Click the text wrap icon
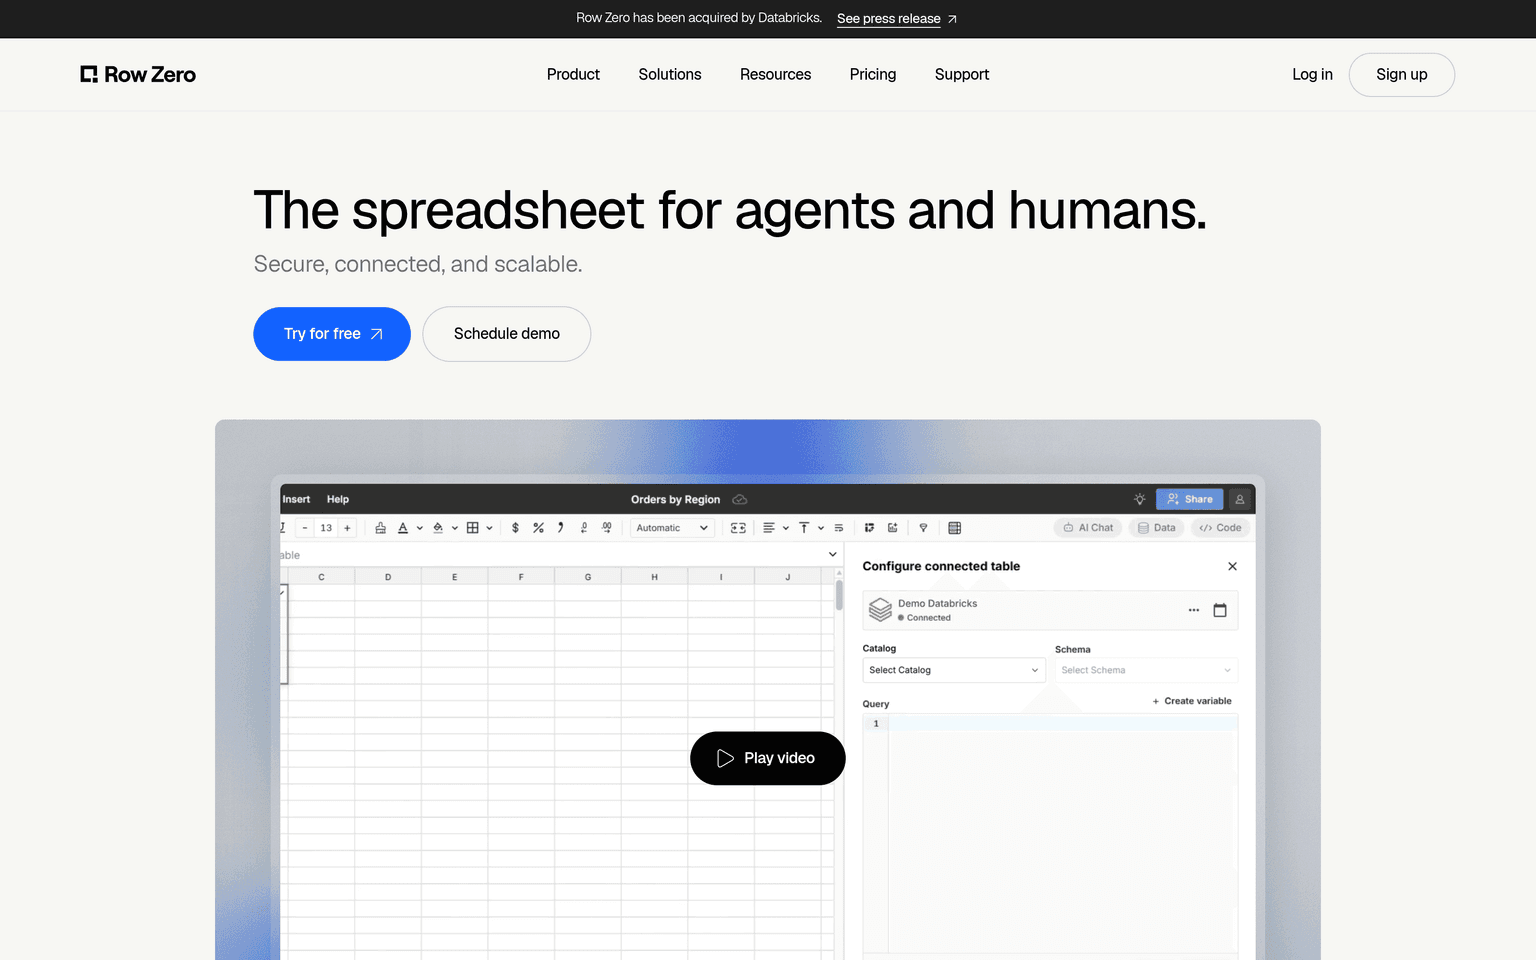1536x960 pixels. (x=839, y=528)
